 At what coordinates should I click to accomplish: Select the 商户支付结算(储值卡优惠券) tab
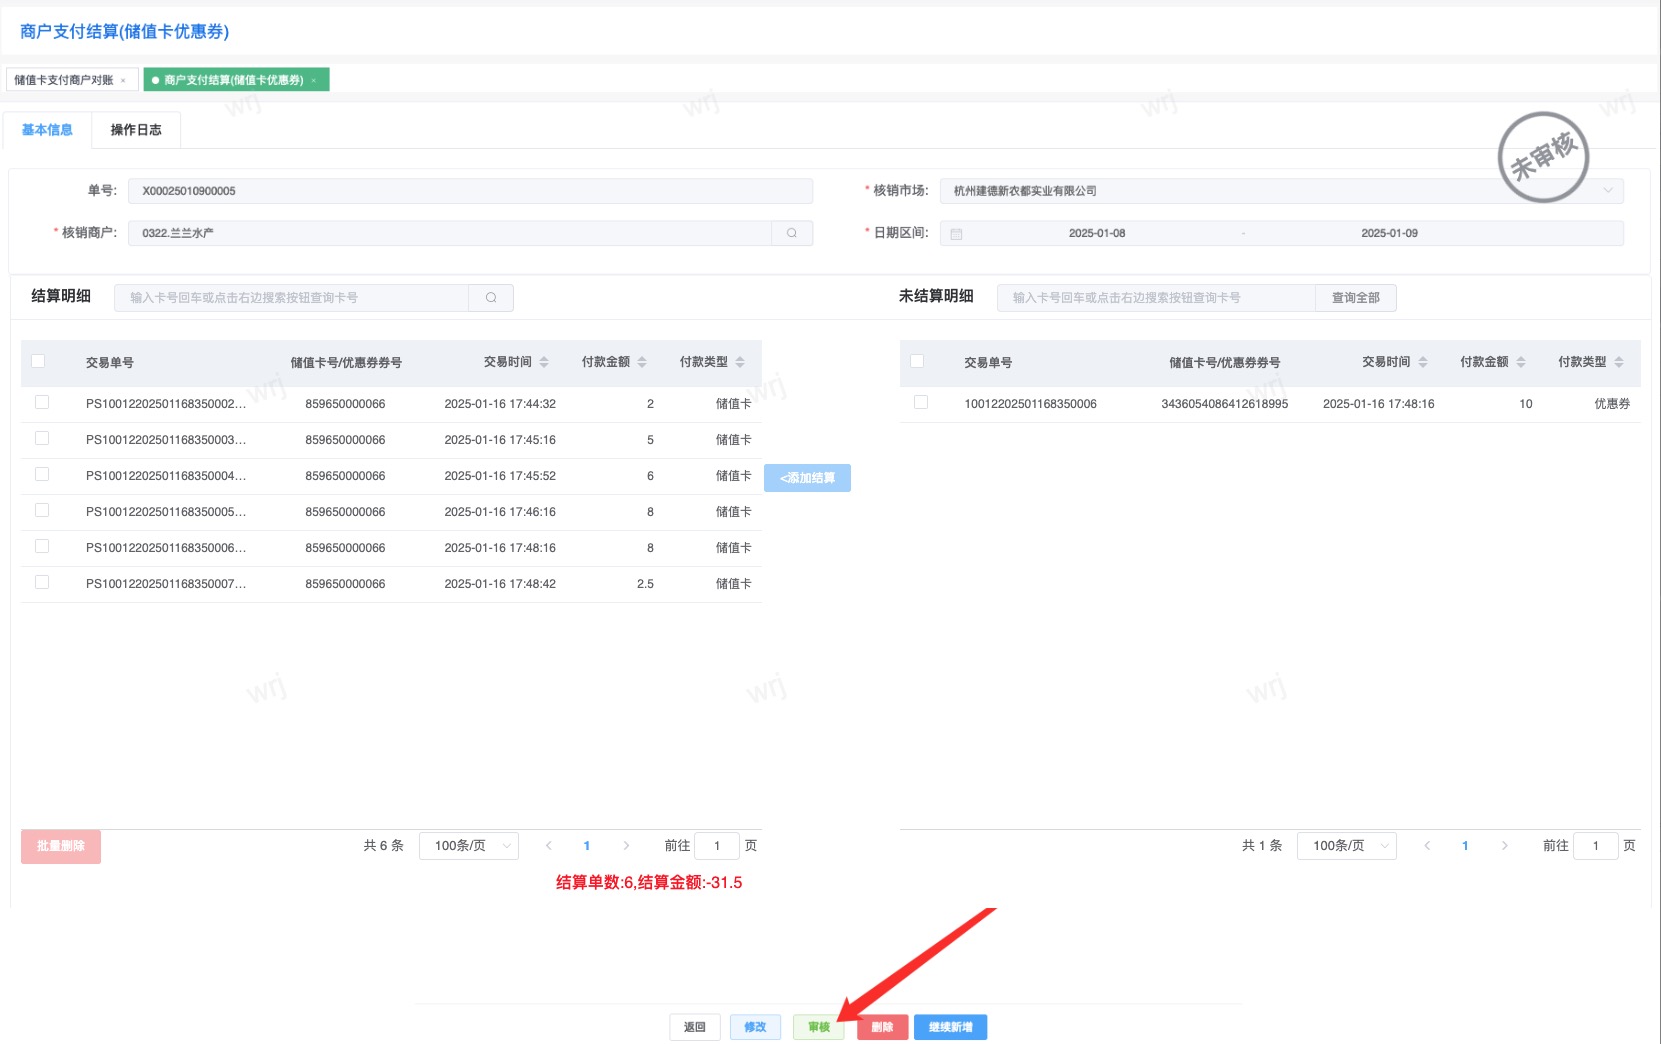(234, 80)
